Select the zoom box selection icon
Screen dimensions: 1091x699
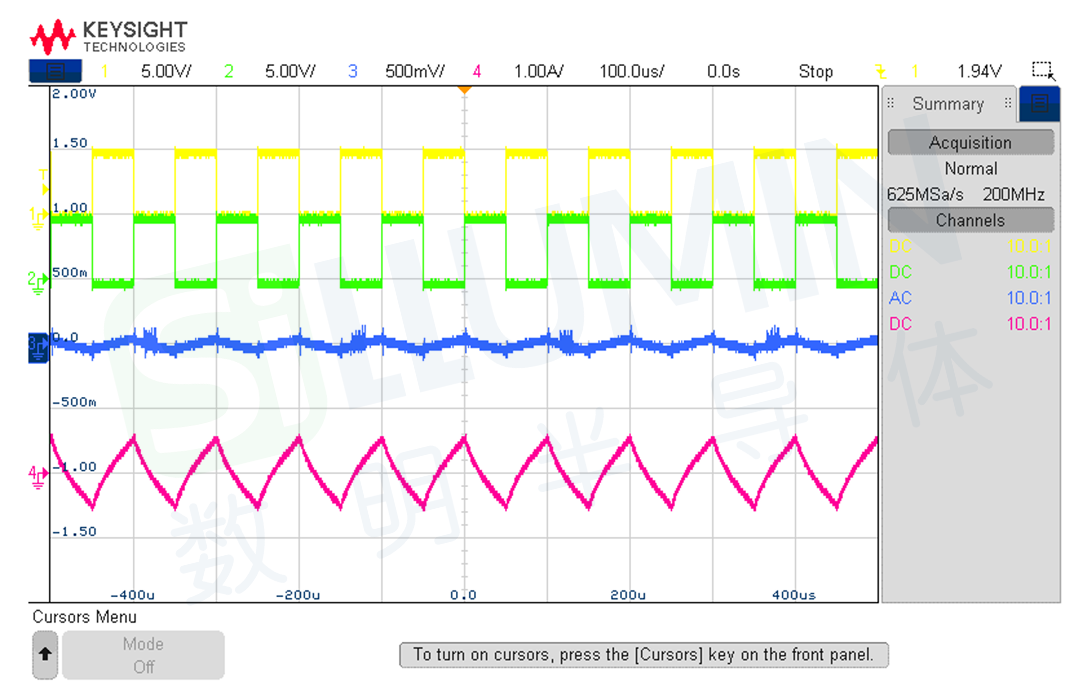click(x=1043, y=71)
